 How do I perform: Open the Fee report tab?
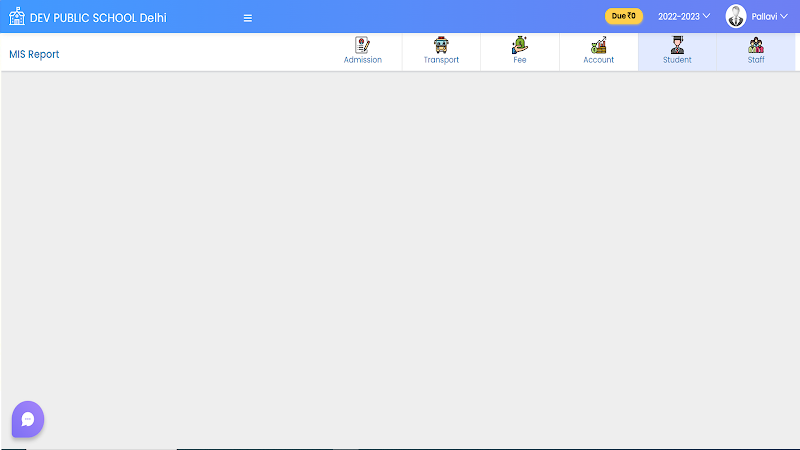click(x=520, y=52)
